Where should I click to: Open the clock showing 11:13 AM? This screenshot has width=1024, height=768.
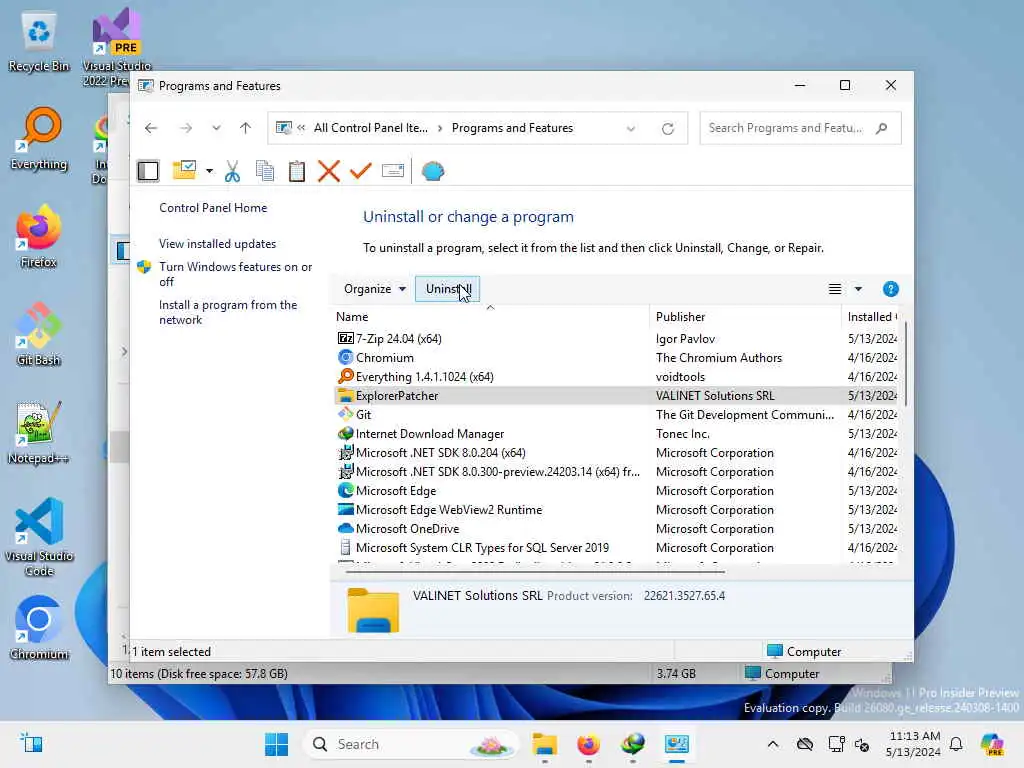click(x=913, y=744)
